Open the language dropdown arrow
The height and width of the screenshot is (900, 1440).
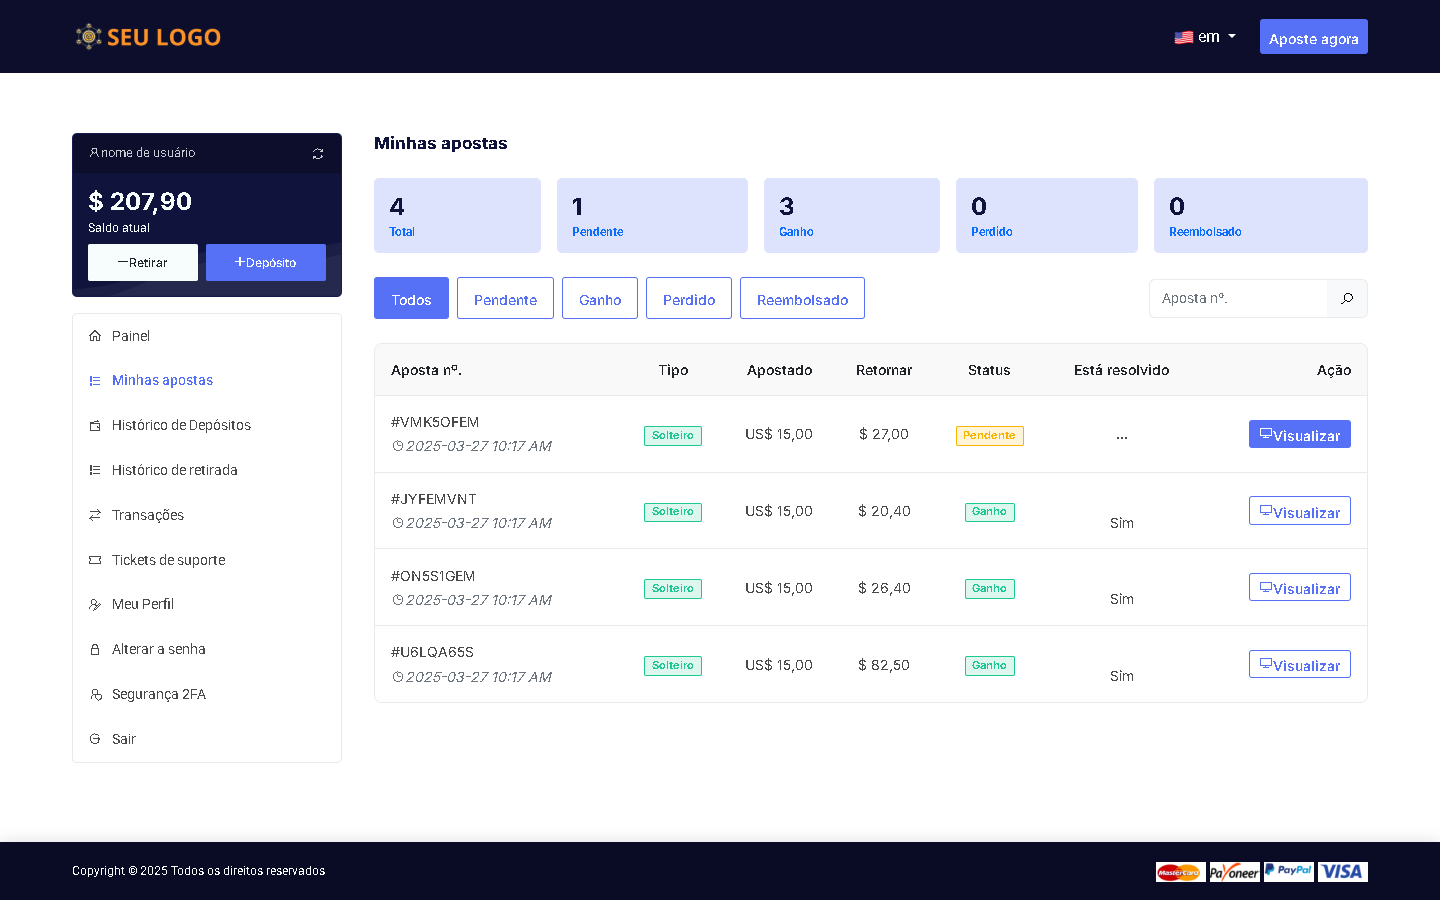click(x=1232, y=37)
